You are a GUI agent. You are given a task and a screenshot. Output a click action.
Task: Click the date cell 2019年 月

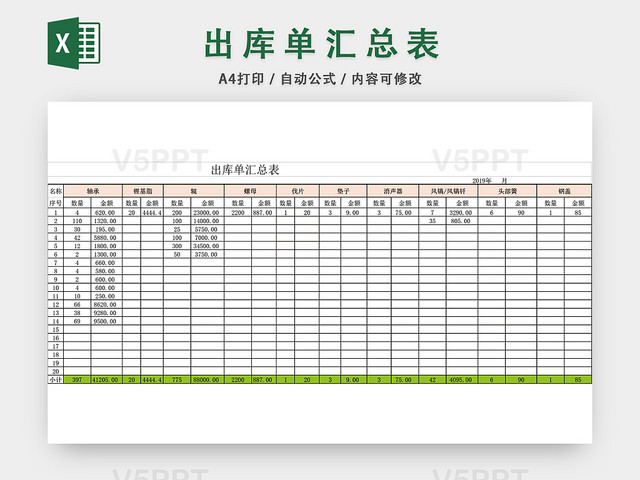point(490,180)
